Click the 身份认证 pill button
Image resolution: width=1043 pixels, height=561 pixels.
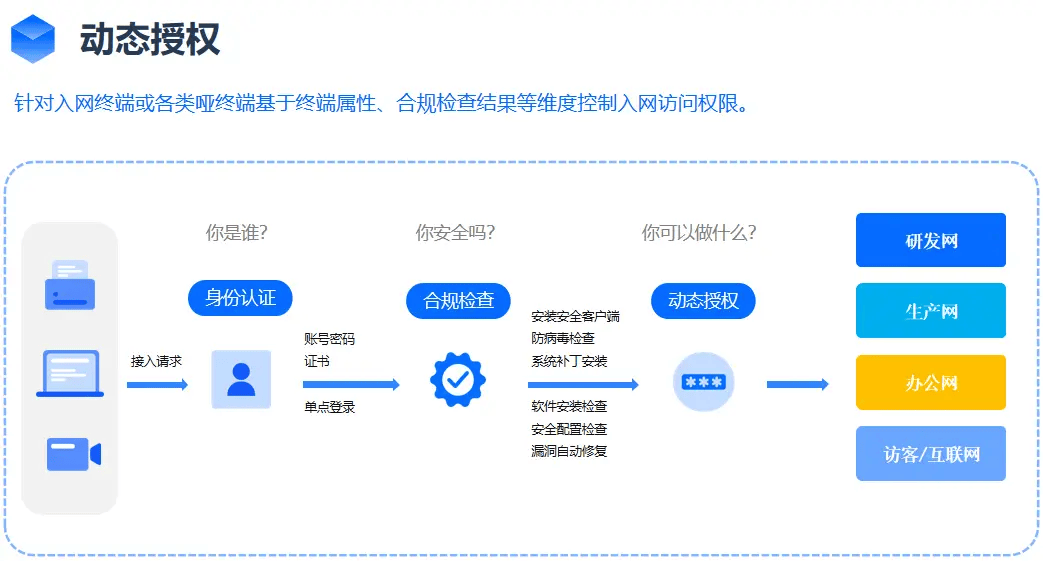(240, 298)
